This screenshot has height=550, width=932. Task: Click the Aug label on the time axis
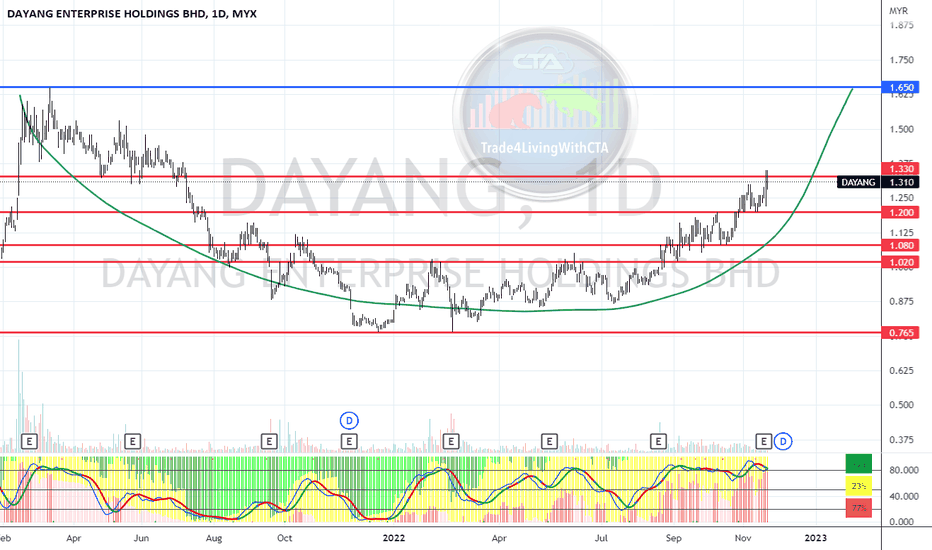[x=213, y=538]
